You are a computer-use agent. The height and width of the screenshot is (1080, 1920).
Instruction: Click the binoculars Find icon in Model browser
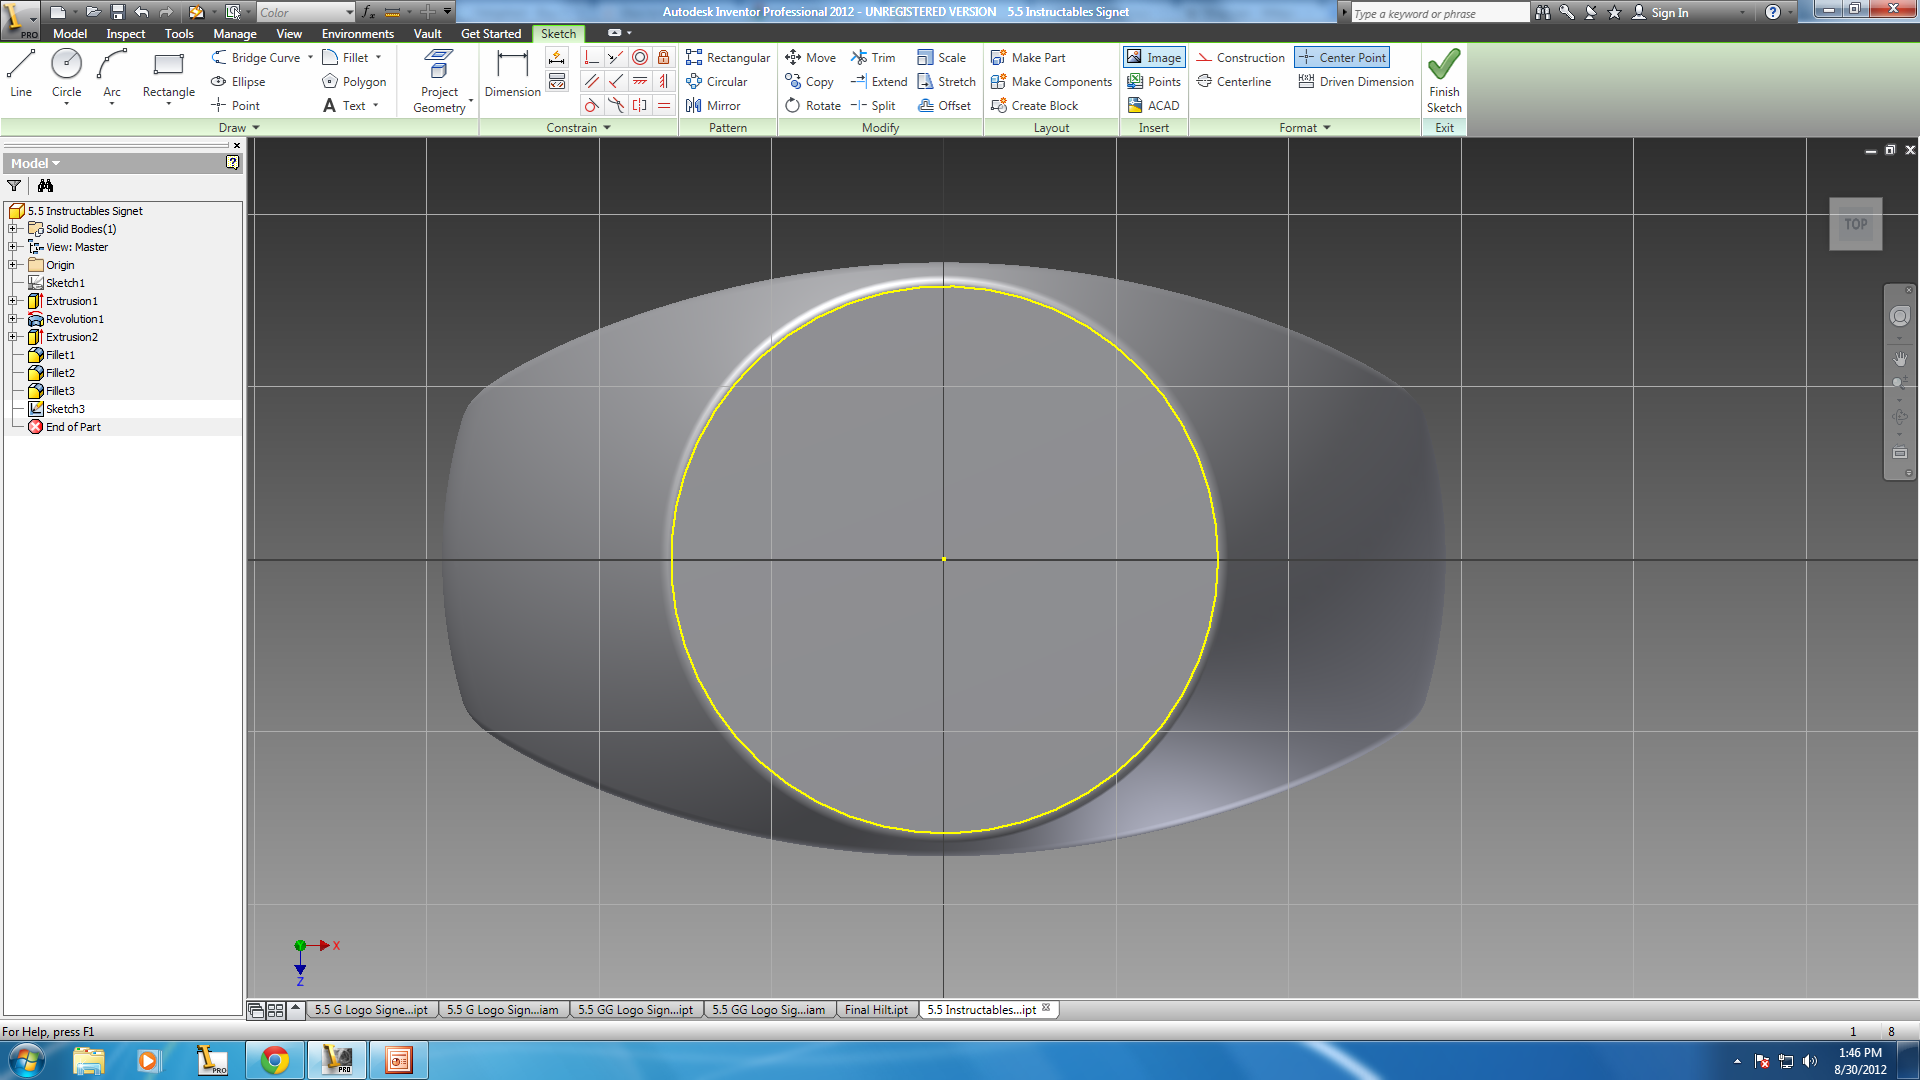45,186
